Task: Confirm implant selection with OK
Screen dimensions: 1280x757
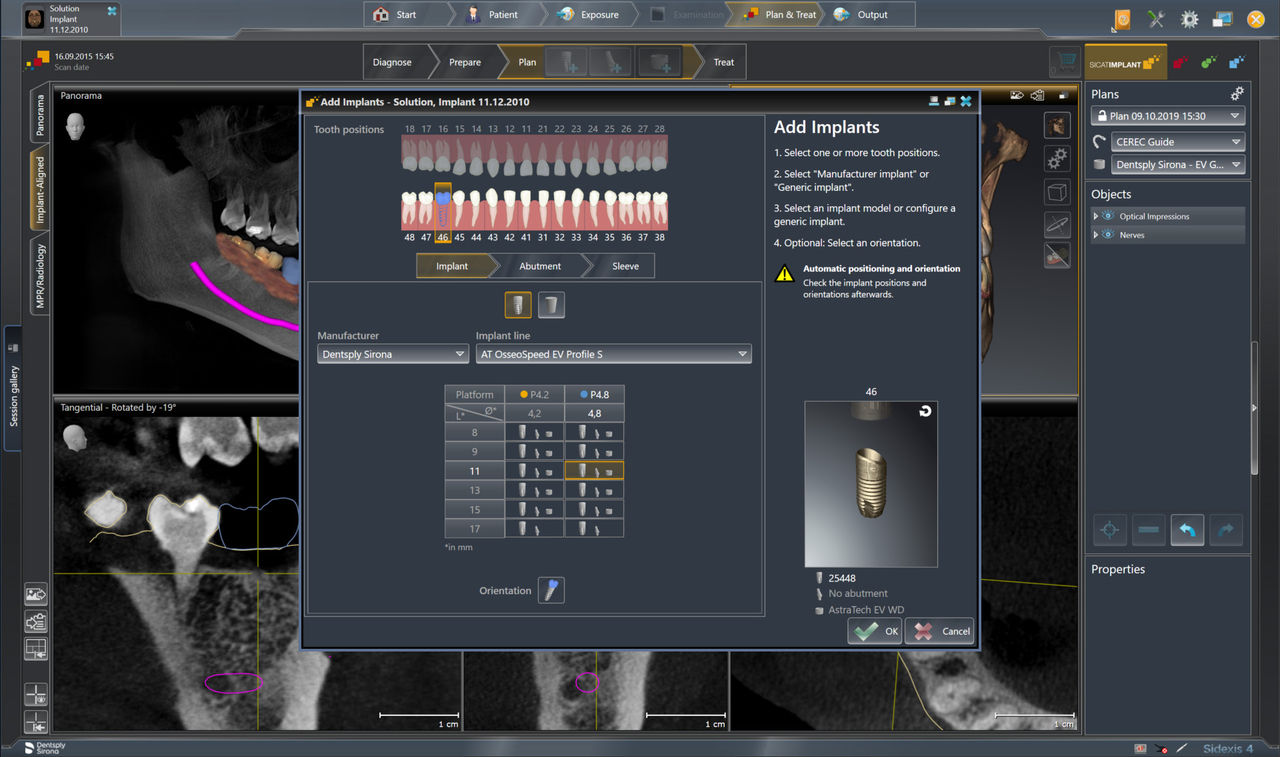Action: (874, 631)
